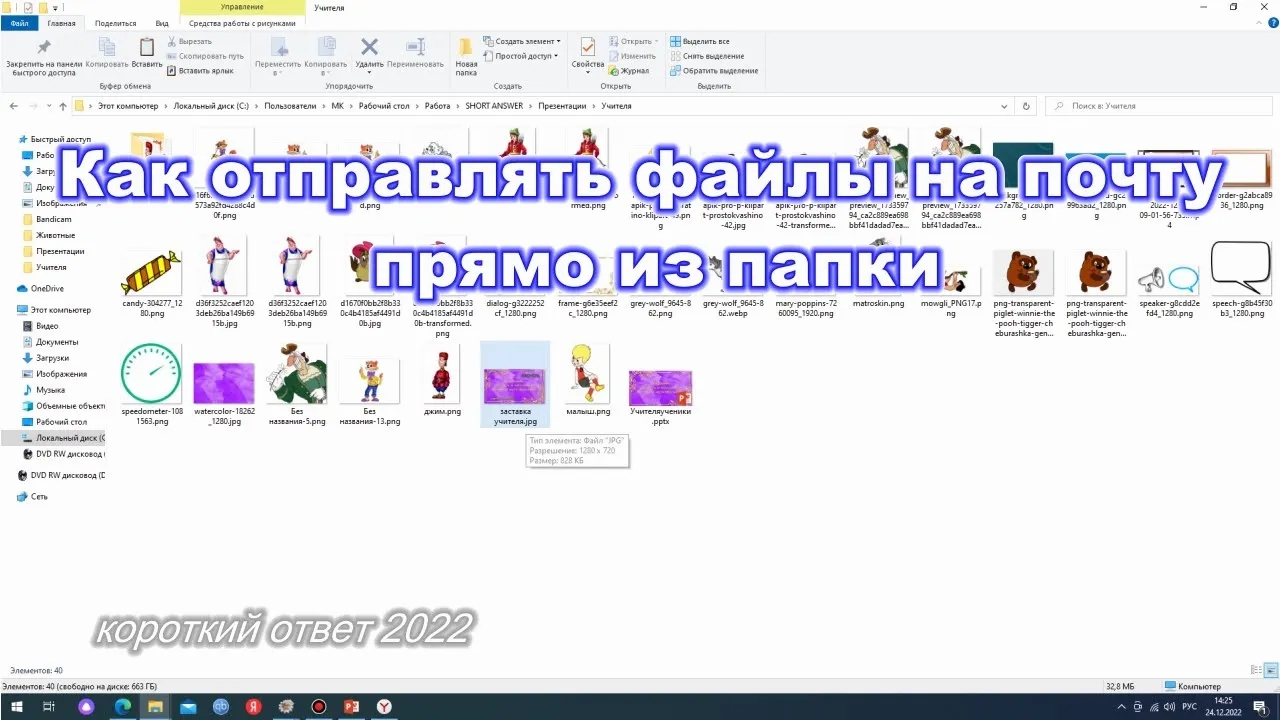Open the File (Файл) tab
The width and height of the screenshot is (1280, 720).
(x=19, y=22)
